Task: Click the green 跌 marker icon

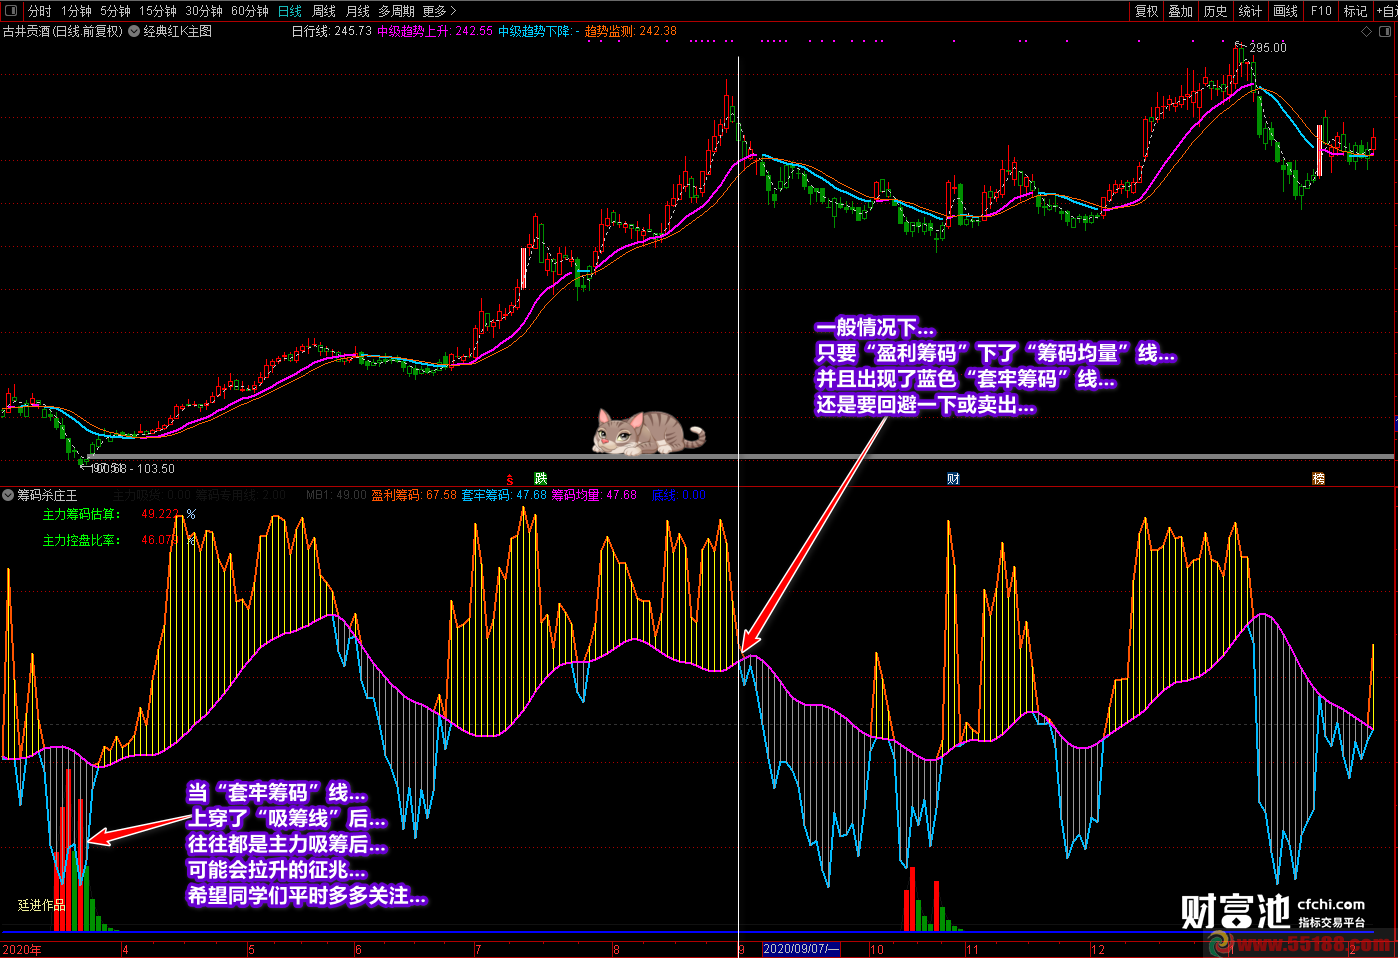Action: coord(541,478)
